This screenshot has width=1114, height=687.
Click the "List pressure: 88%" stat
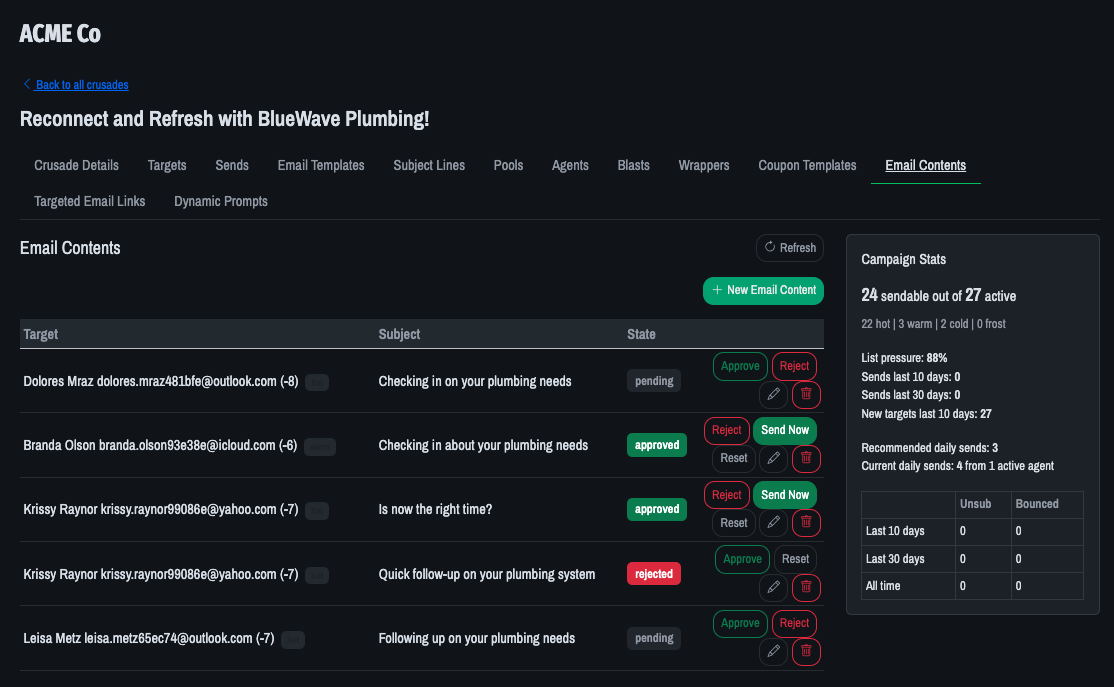pyautogui.click(x=904, y=358)
